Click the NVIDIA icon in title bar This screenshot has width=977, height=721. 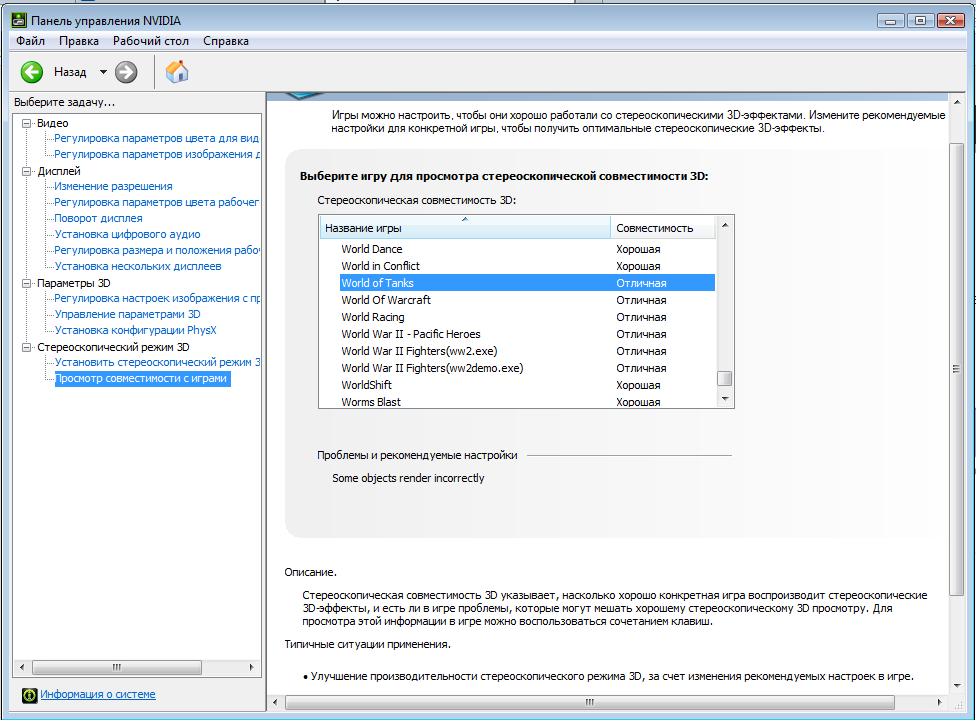point(17,20)
